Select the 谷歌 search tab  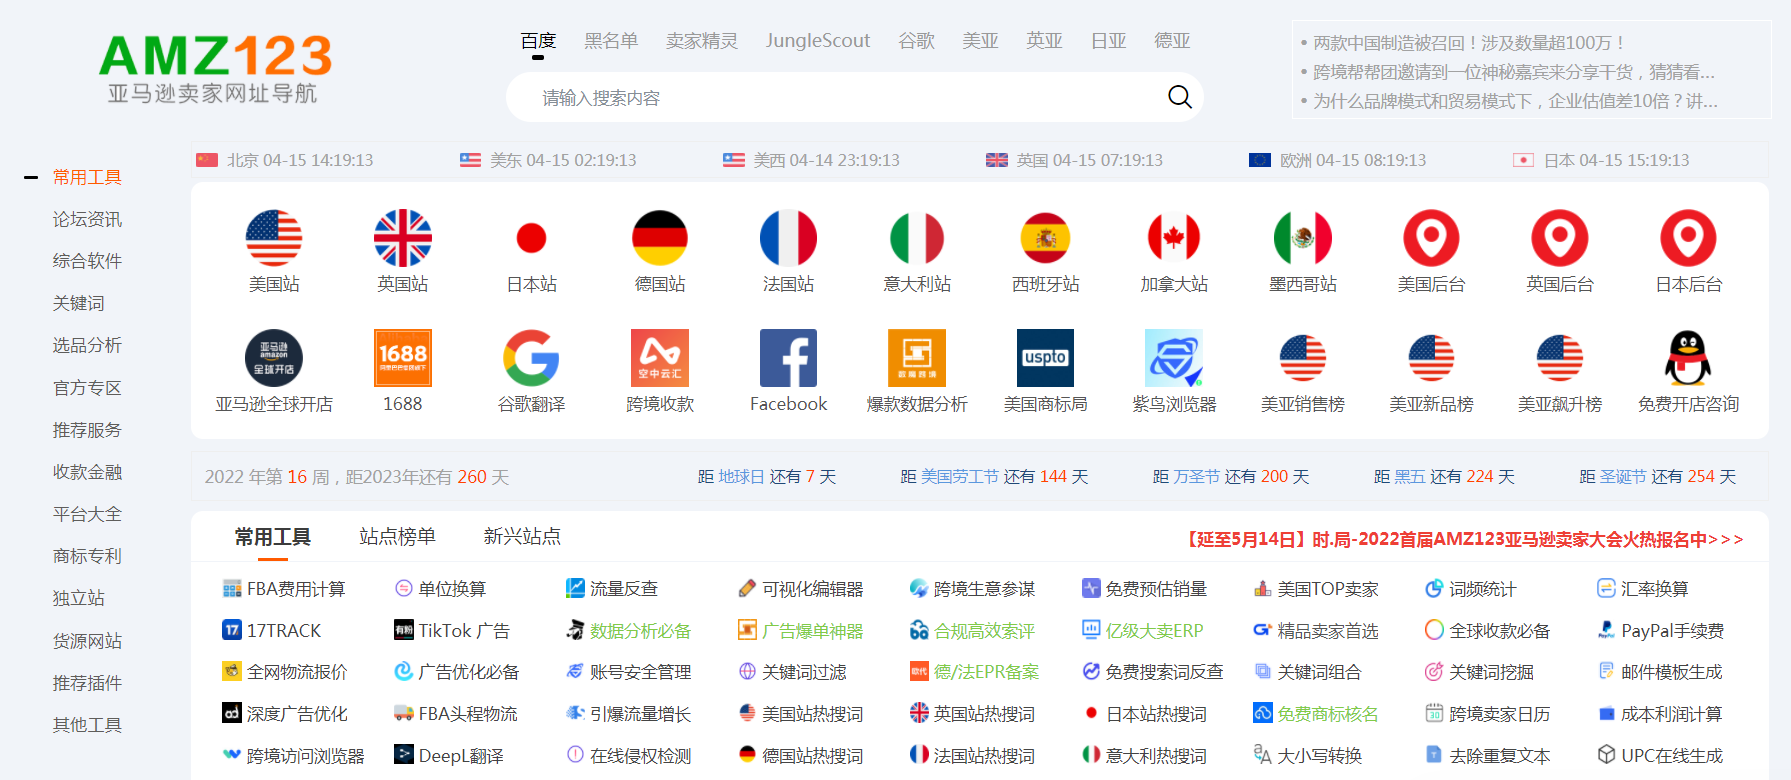[916, 41]
